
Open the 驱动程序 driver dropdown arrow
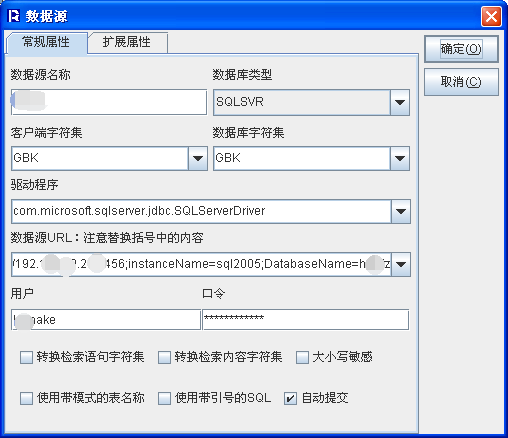(401, 211)
